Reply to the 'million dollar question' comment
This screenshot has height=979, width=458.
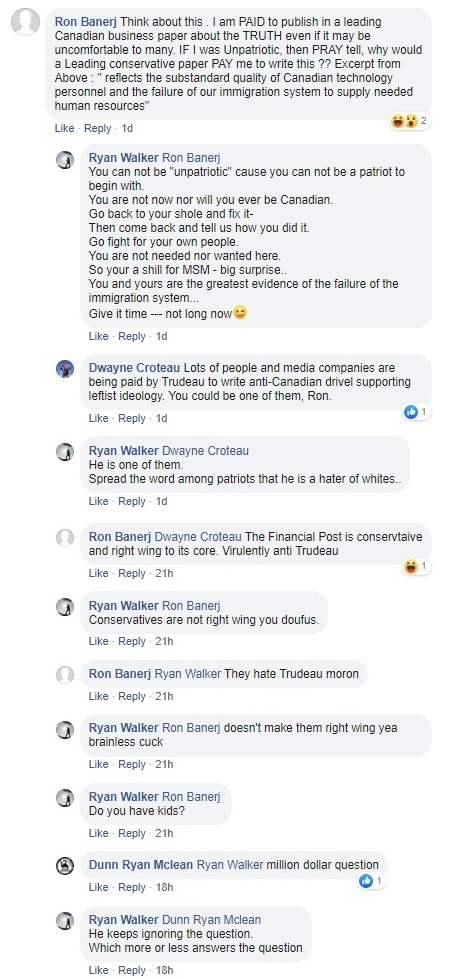132,887
